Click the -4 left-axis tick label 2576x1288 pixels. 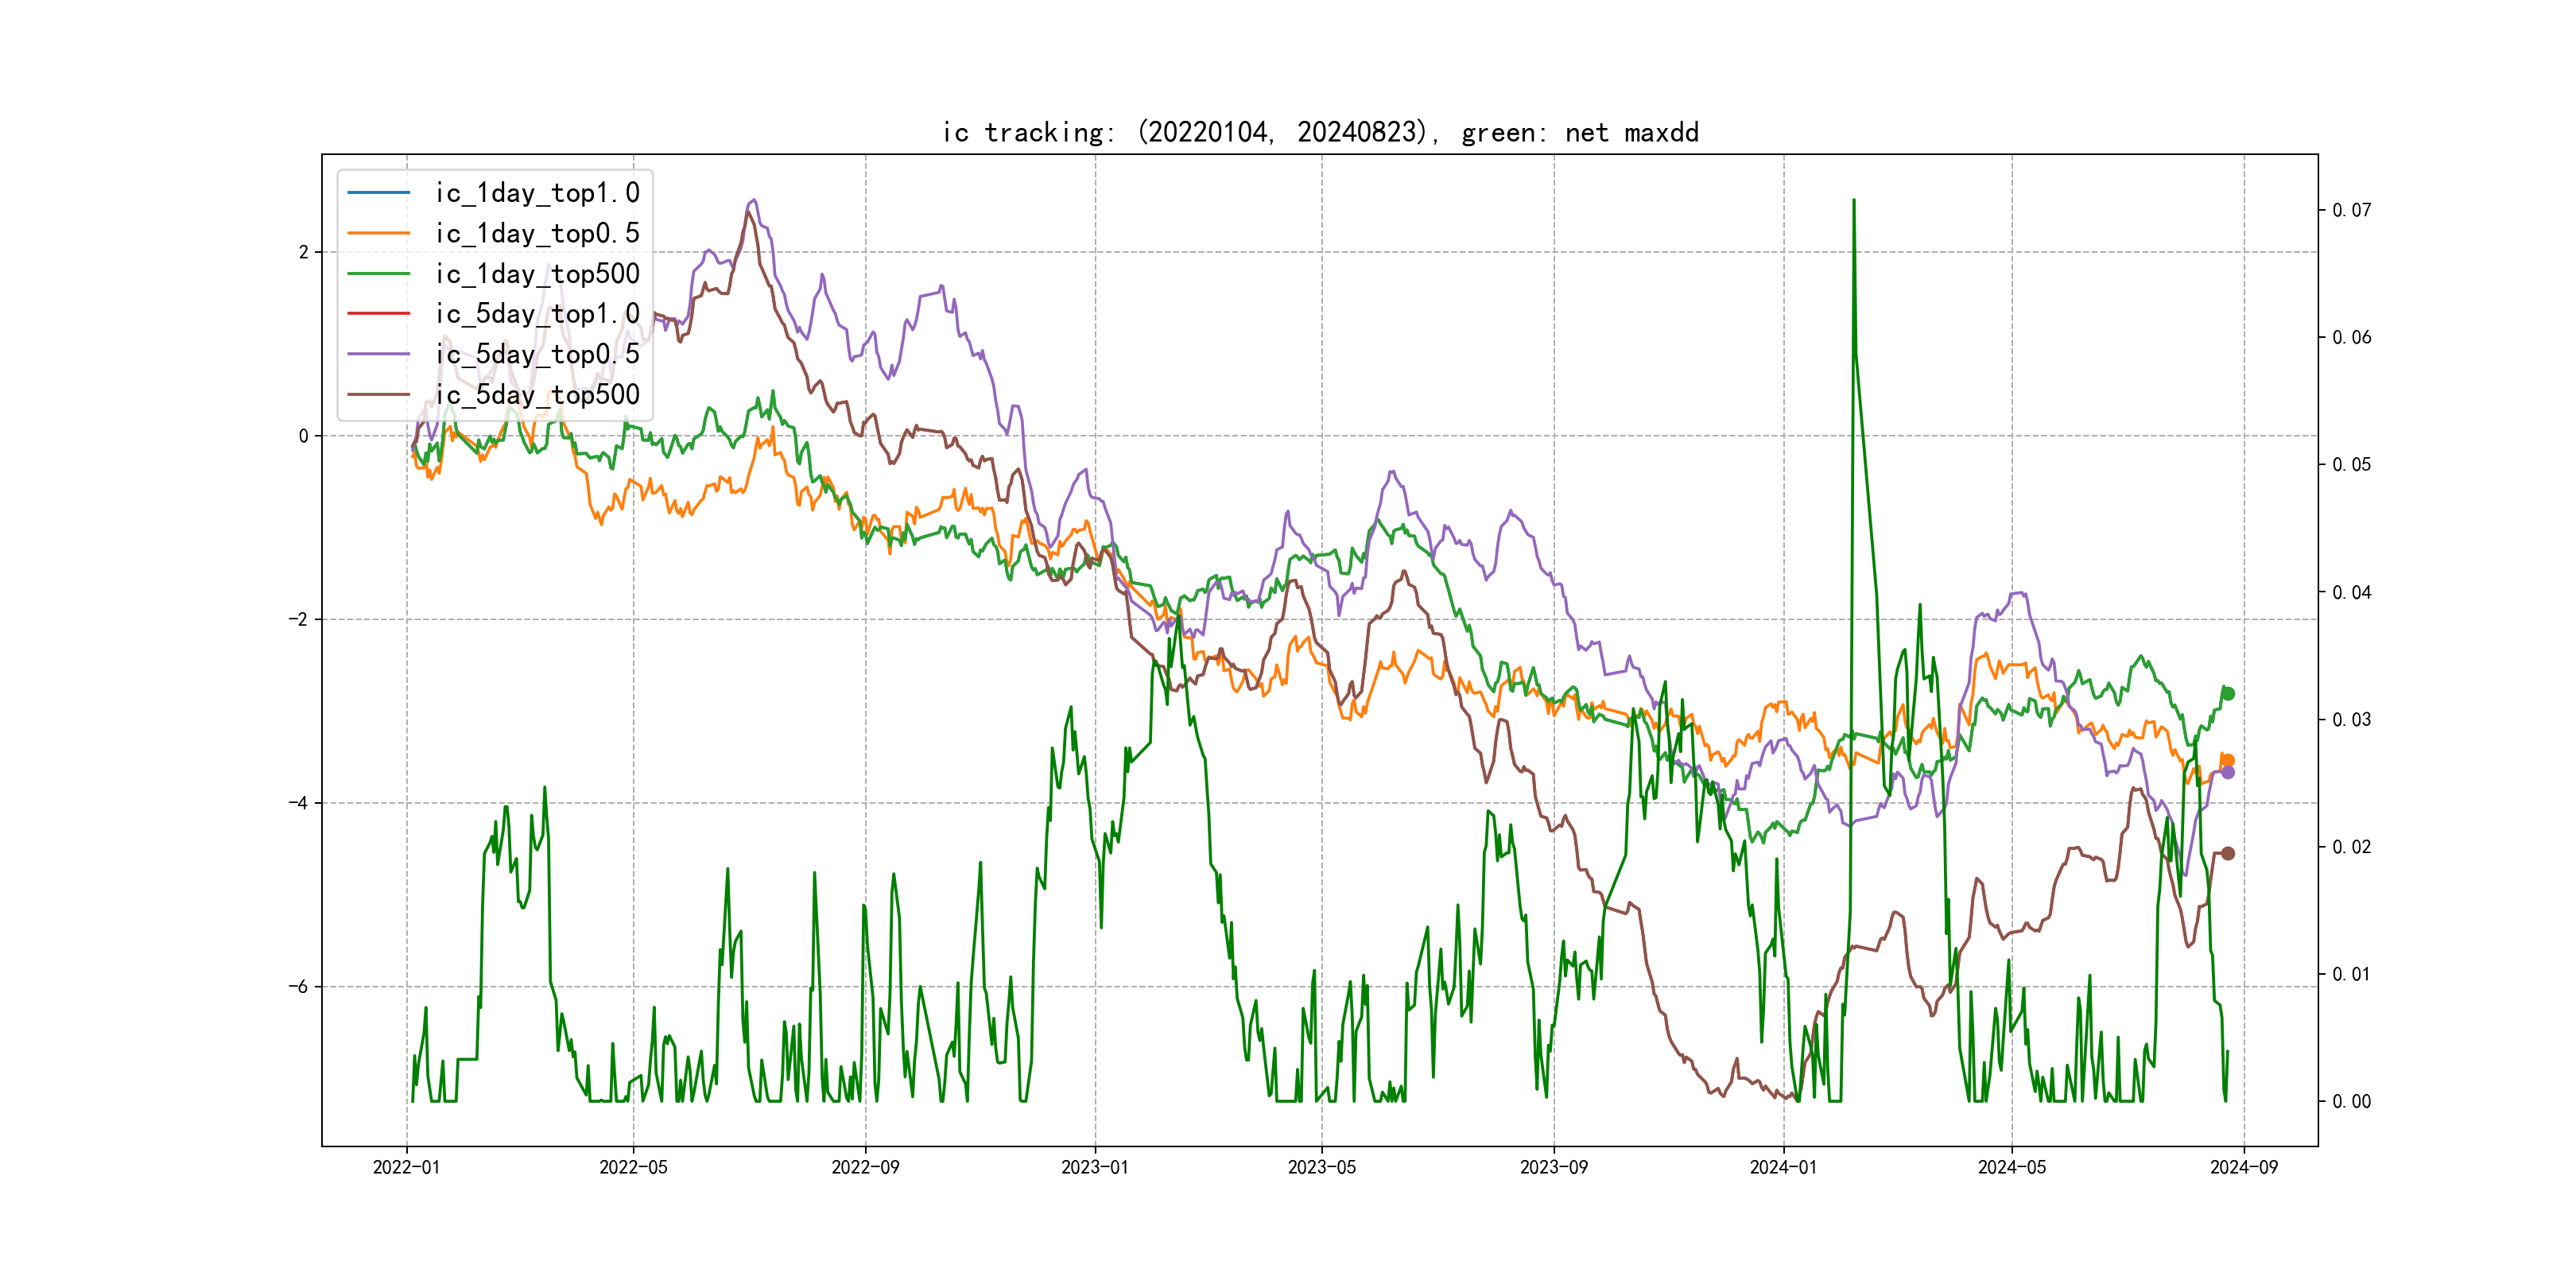pyautogui.click(x=298, y=803)
